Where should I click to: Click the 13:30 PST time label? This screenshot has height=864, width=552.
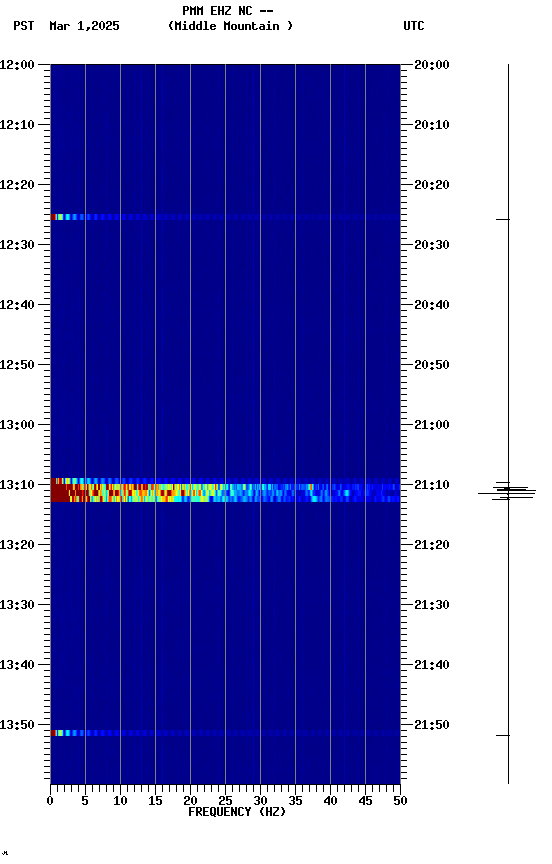(17, 605)
